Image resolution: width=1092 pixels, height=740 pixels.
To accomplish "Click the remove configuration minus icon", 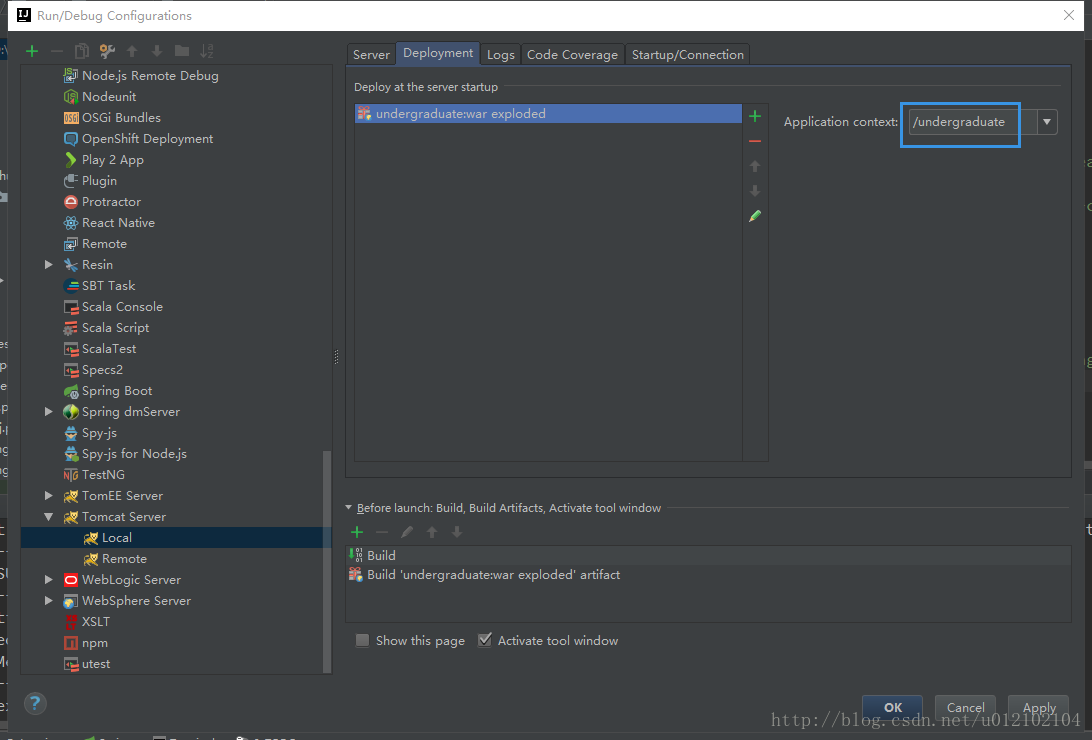I will (x=57, y=51).
